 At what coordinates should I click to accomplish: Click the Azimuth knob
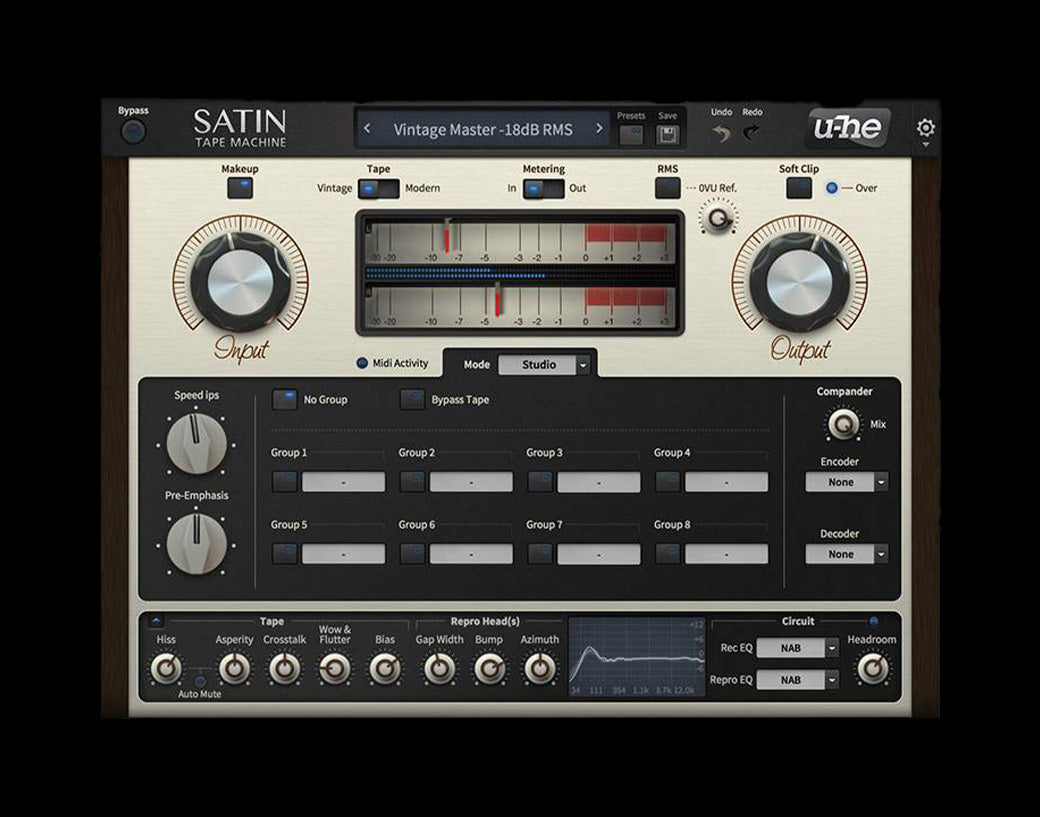tap(540, 668)
